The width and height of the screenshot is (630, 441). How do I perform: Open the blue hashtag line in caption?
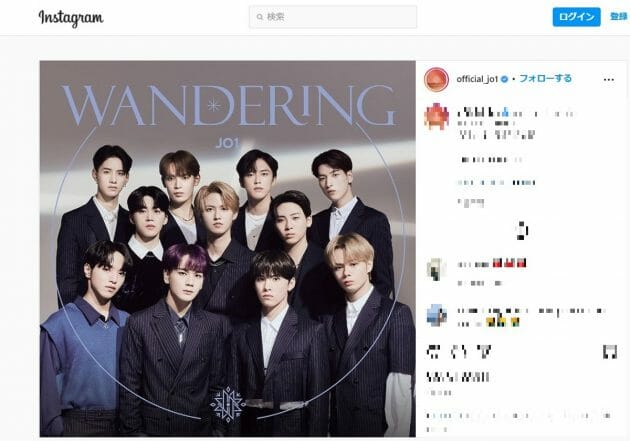tap(497, 183)
